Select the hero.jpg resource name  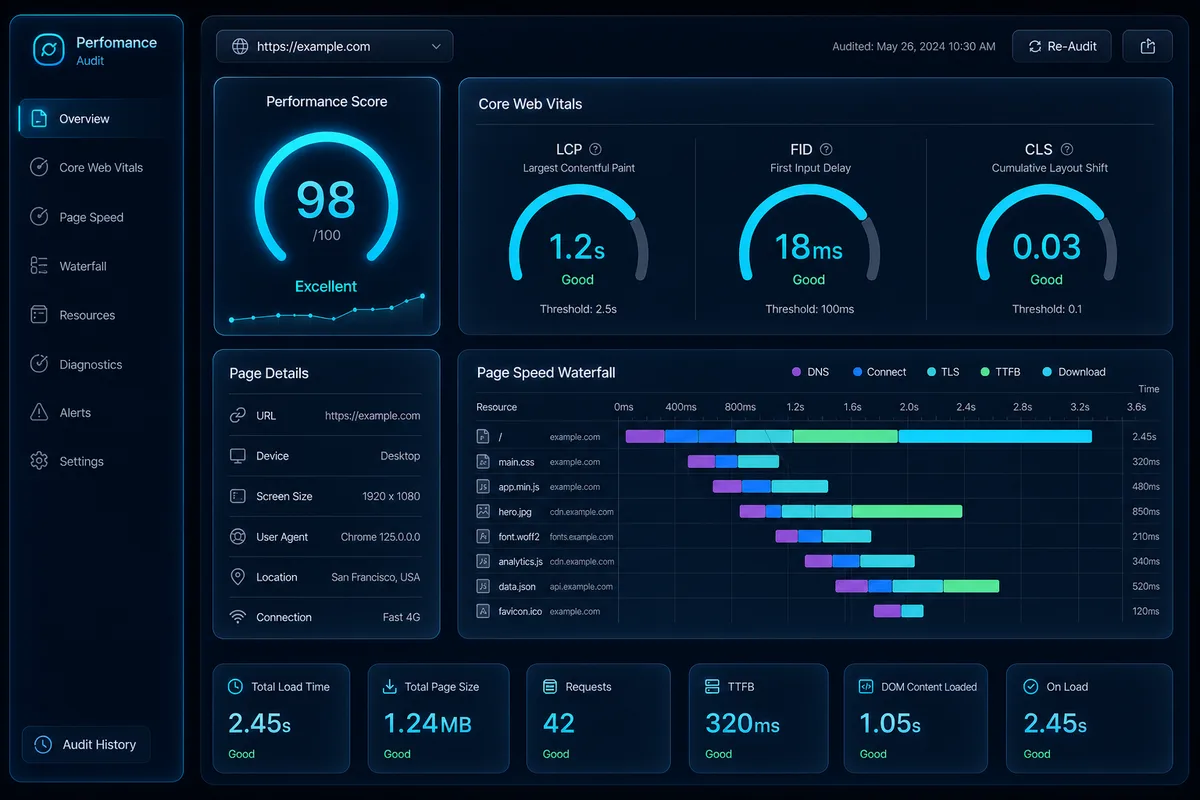[x=515, y=512]
